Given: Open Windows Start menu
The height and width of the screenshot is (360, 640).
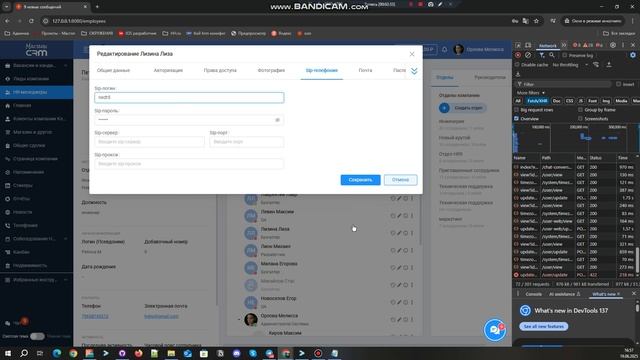Looking at the screenshot, I should pyautogui.click(x=8, y=353).
